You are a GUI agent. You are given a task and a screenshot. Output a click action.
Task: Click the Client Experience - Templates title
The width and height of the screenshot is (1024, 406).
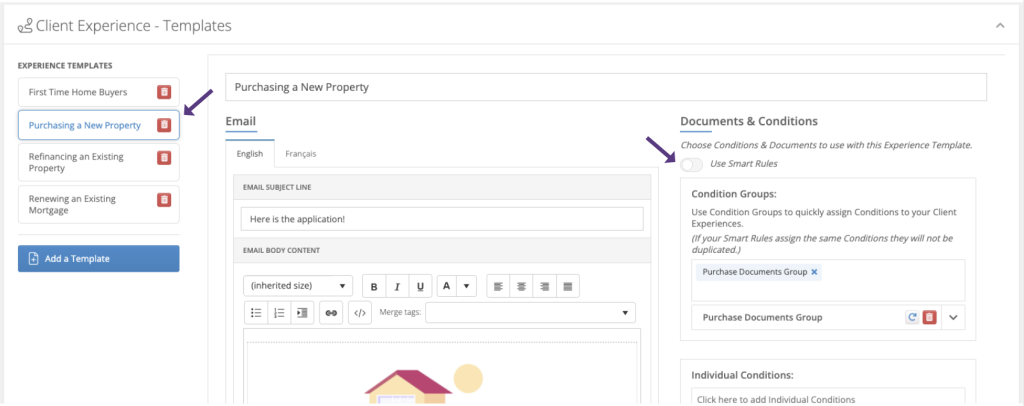(133, 26)
